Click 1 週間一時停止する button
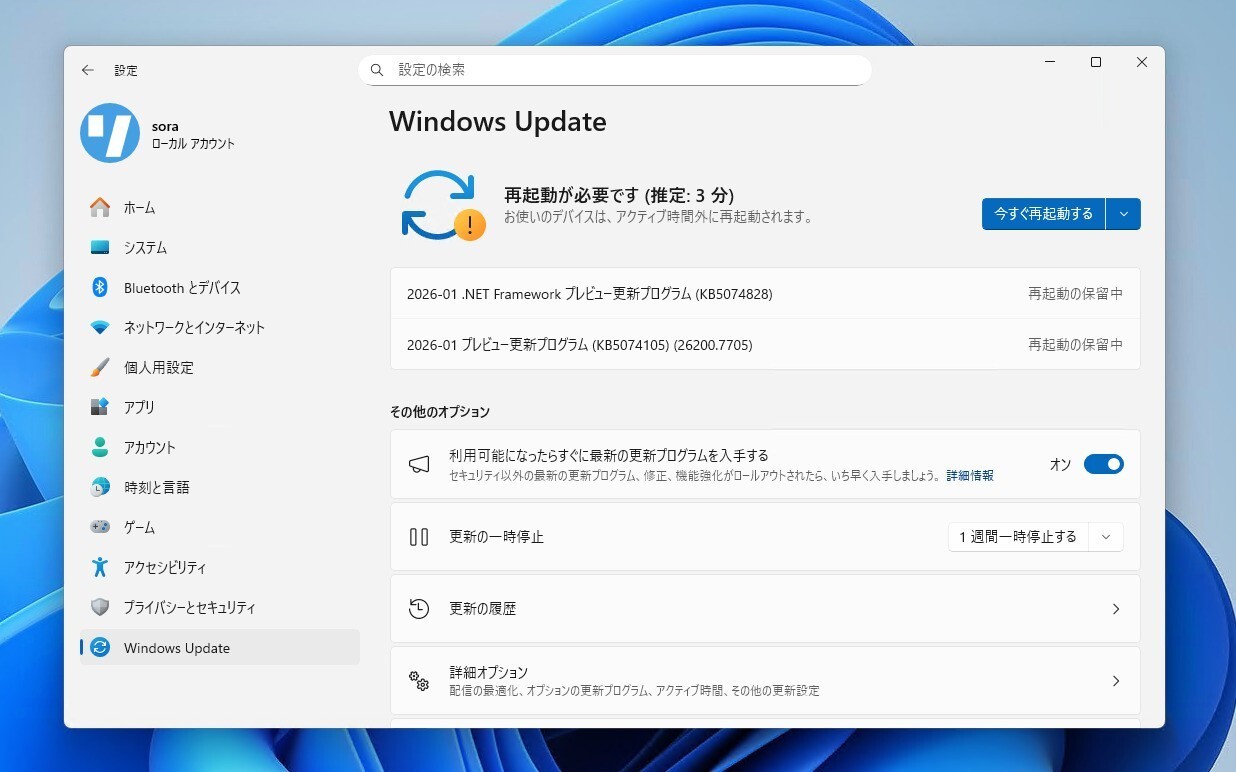Image resolution: width=1236 pixels, height=772 pixels. tap(1018, 537)
